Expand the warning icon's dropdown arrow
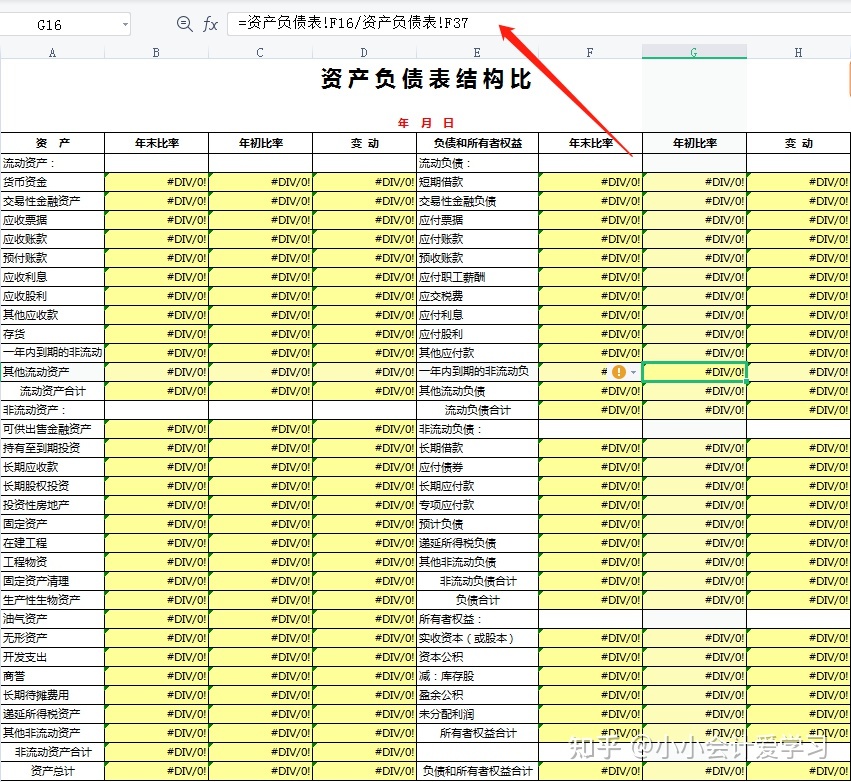Screen dimensions: 851x782 pyautogui.click(x=633, y=372)
